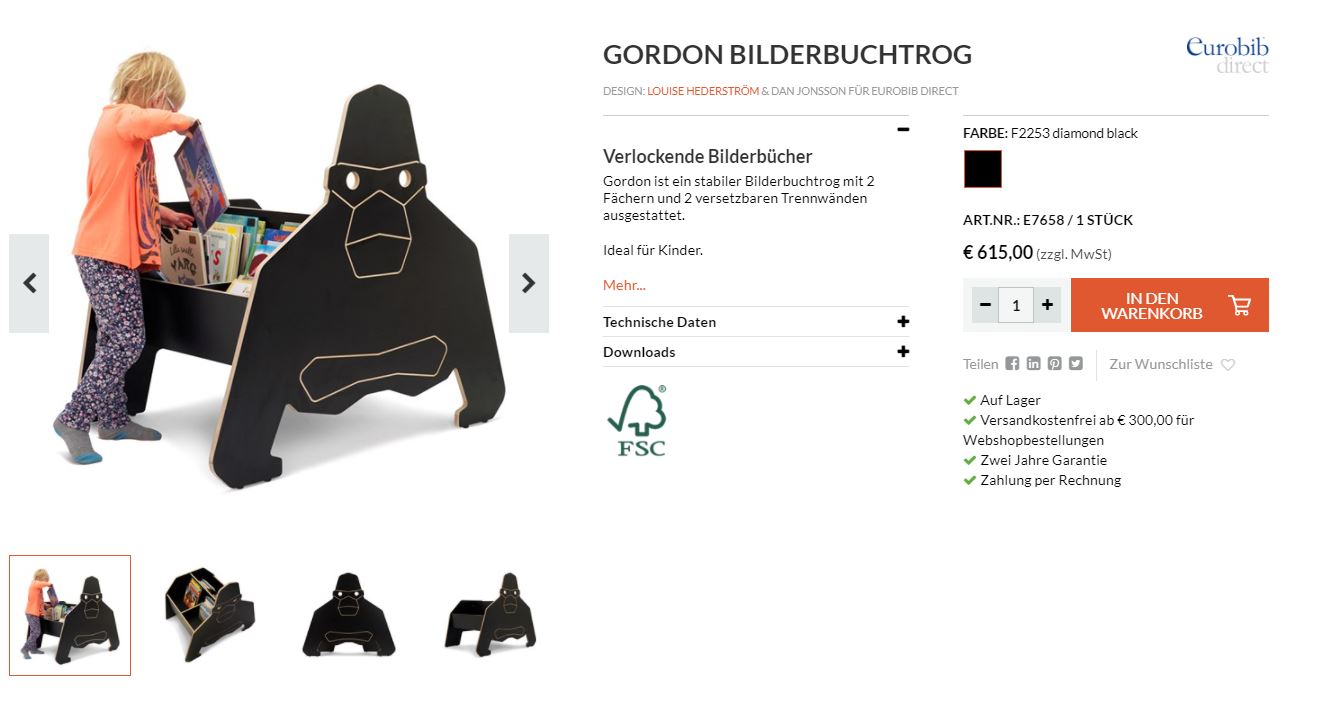Add item via In den Warenkorb

[1170, 305]
